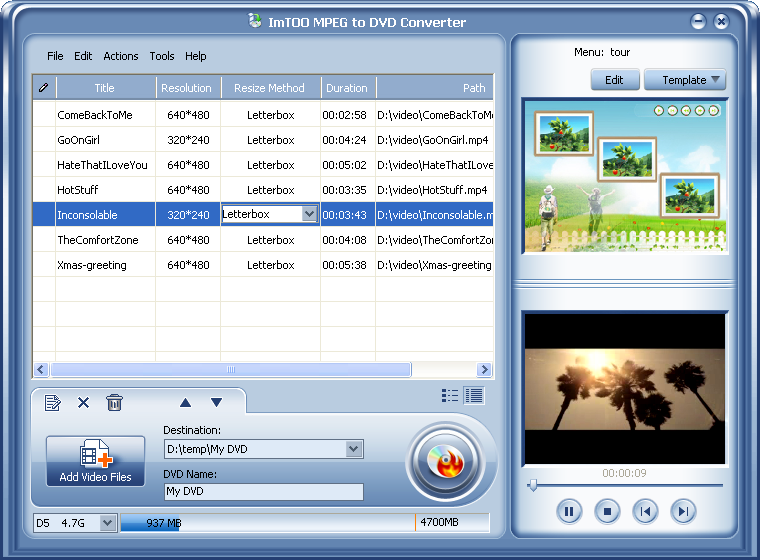The height and width of the screenshot is (560, 760).
Task: Close the converter window
Action: coord(721,21)
